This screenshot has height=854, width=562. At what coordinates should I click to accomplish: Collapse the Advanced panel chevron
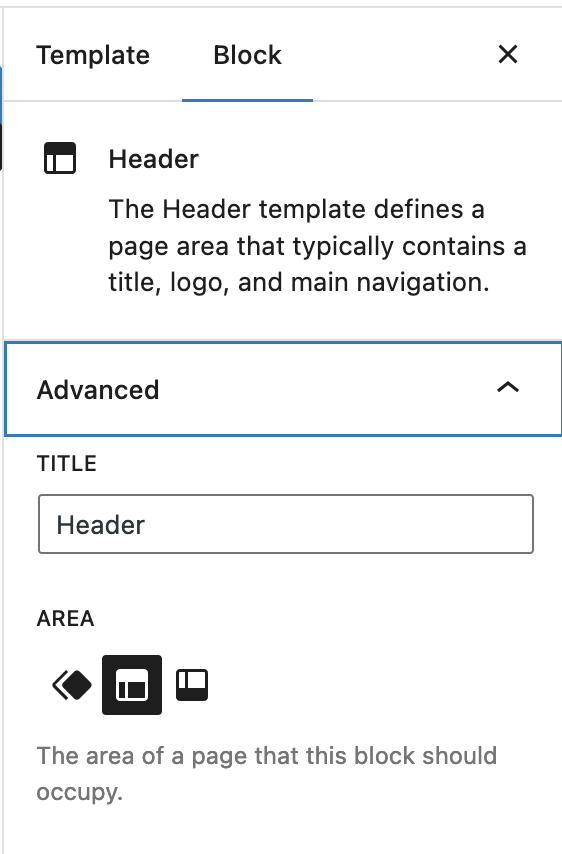pos(508,388)
